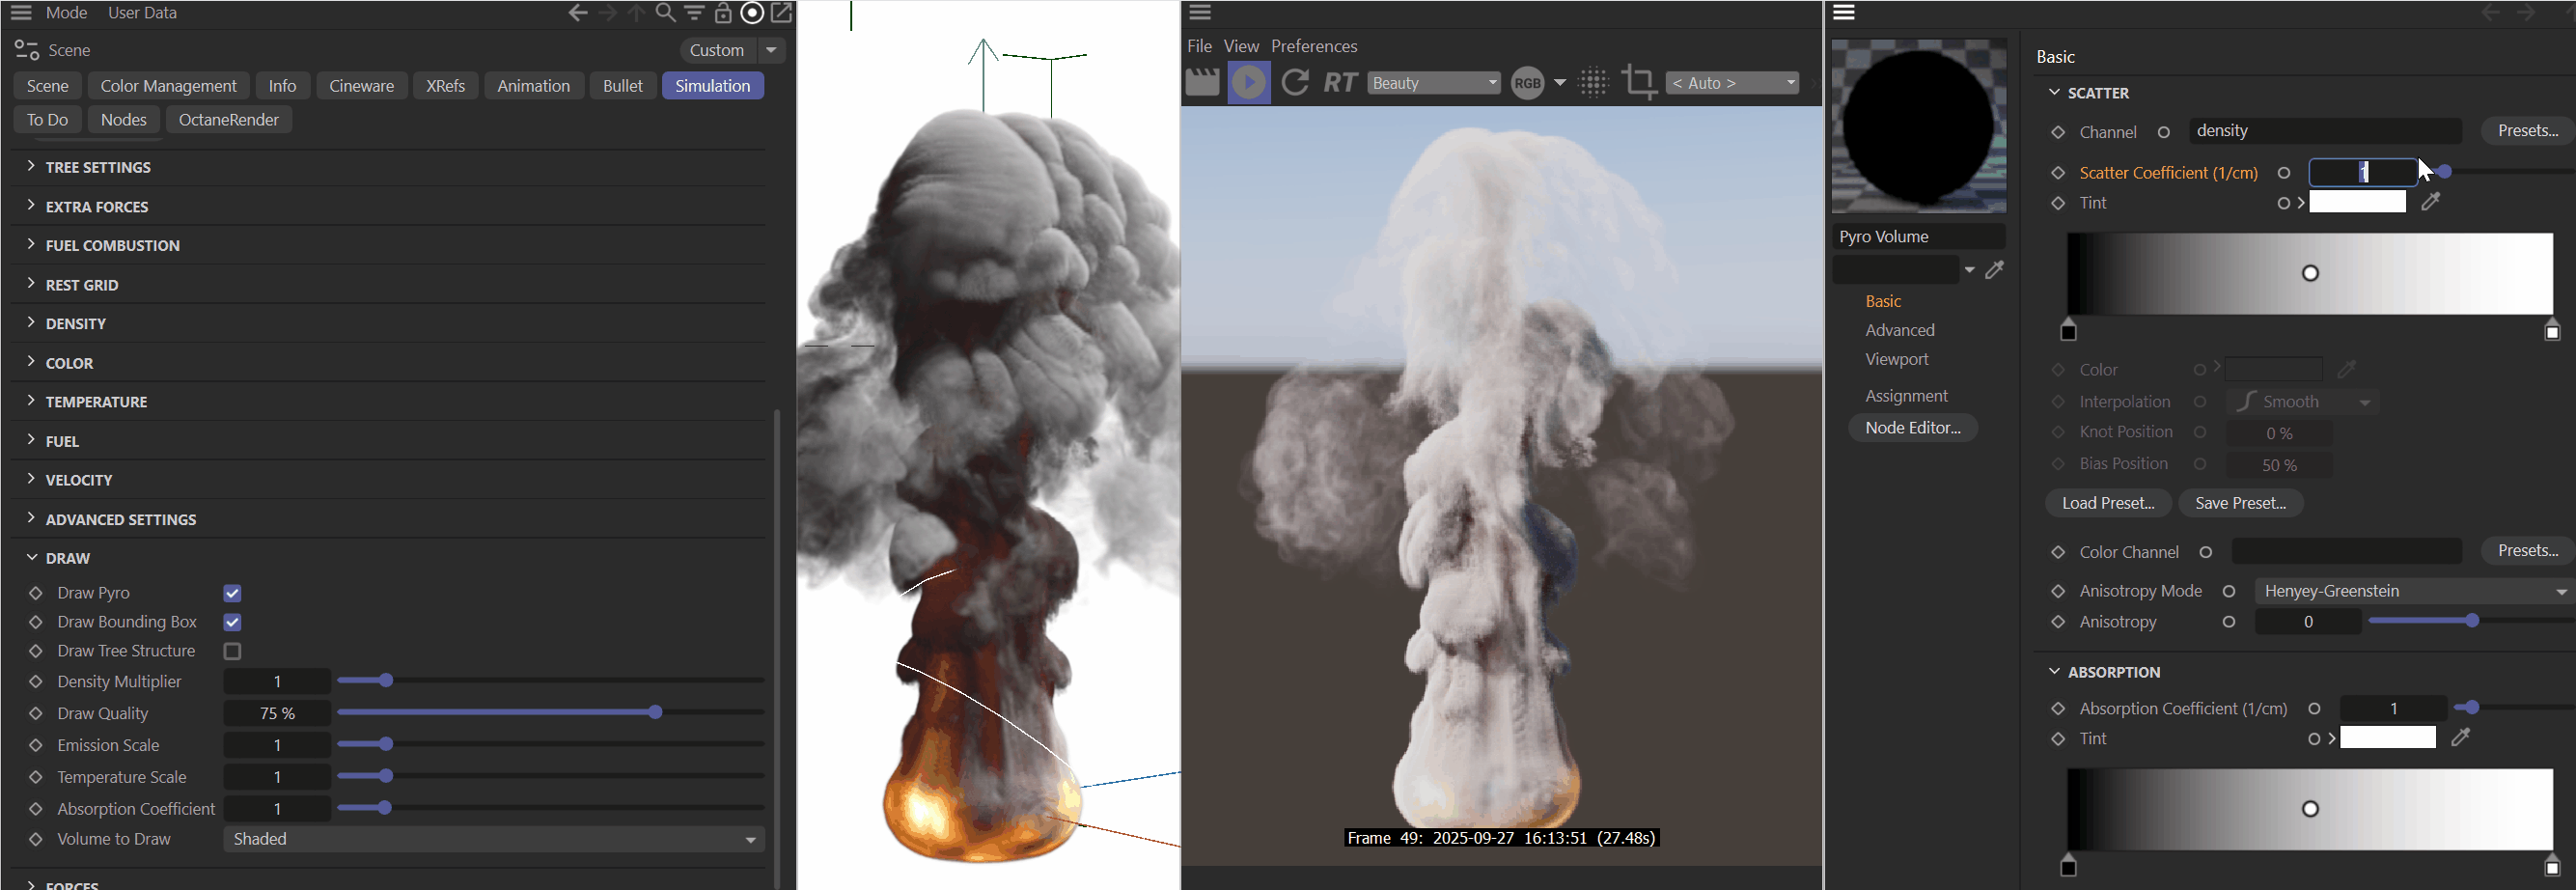Switch to the Bullet tab
Screen dimensions: 2576x890
[622, 86]
